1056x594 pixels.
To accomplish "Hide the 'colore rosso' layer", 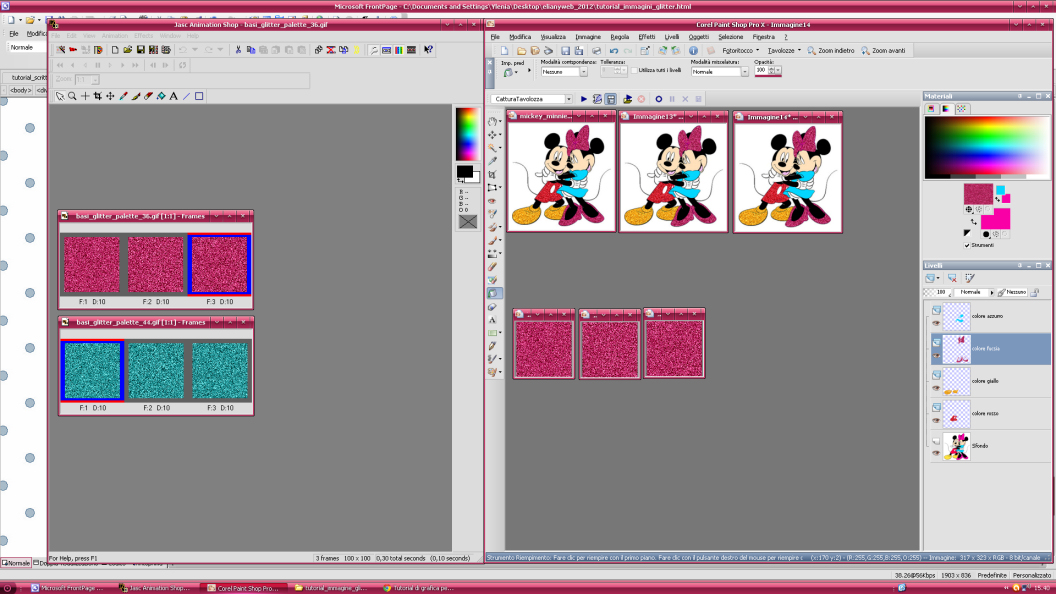I will pos(936,420).
